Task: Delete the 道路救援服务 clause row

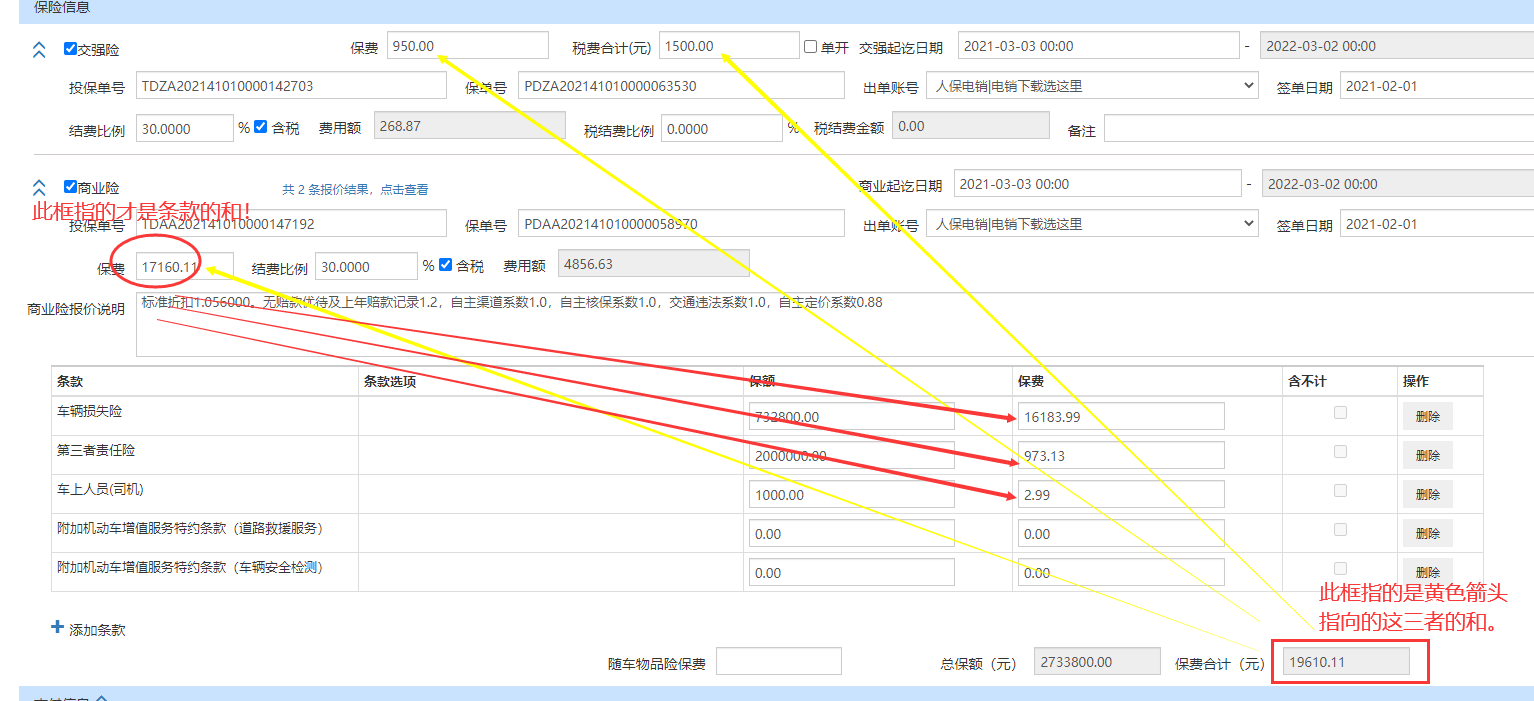Action: 1428,533
